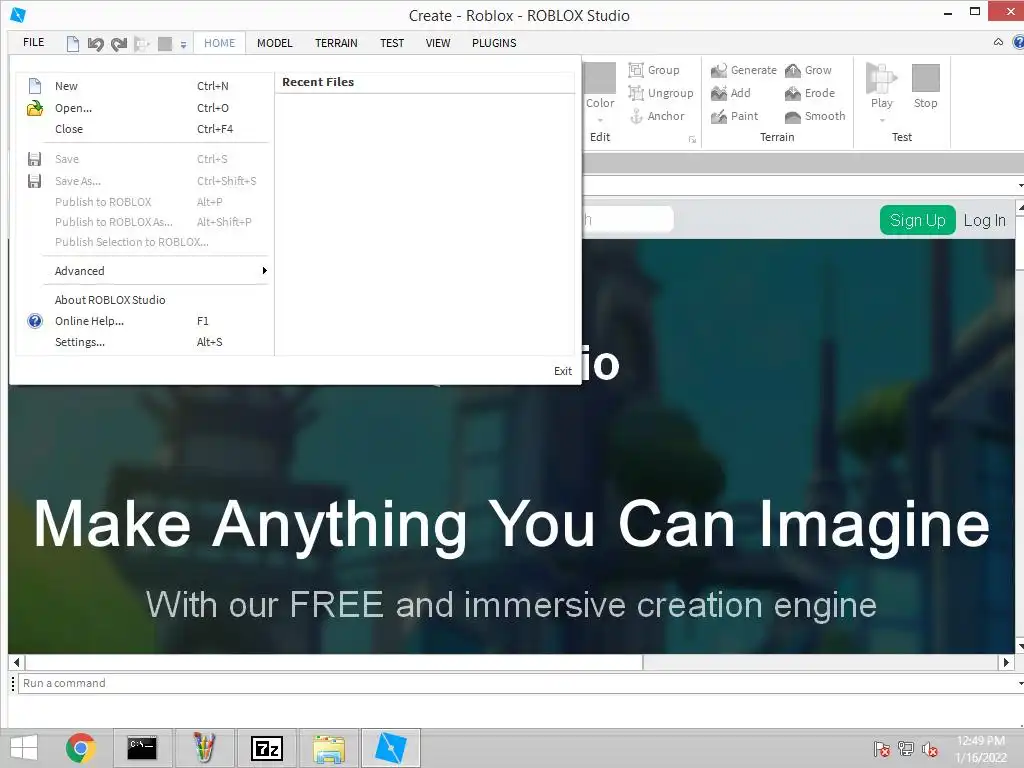This screenshot has height=768, width=1024.
Task: Open the command bar history dropdown
Action: point(1019,684)
